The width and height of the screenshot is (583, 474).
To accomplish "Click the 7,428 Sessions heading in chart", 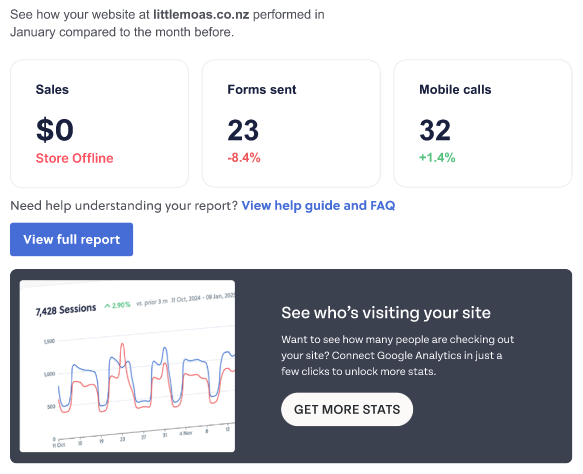I will (66, 310).
